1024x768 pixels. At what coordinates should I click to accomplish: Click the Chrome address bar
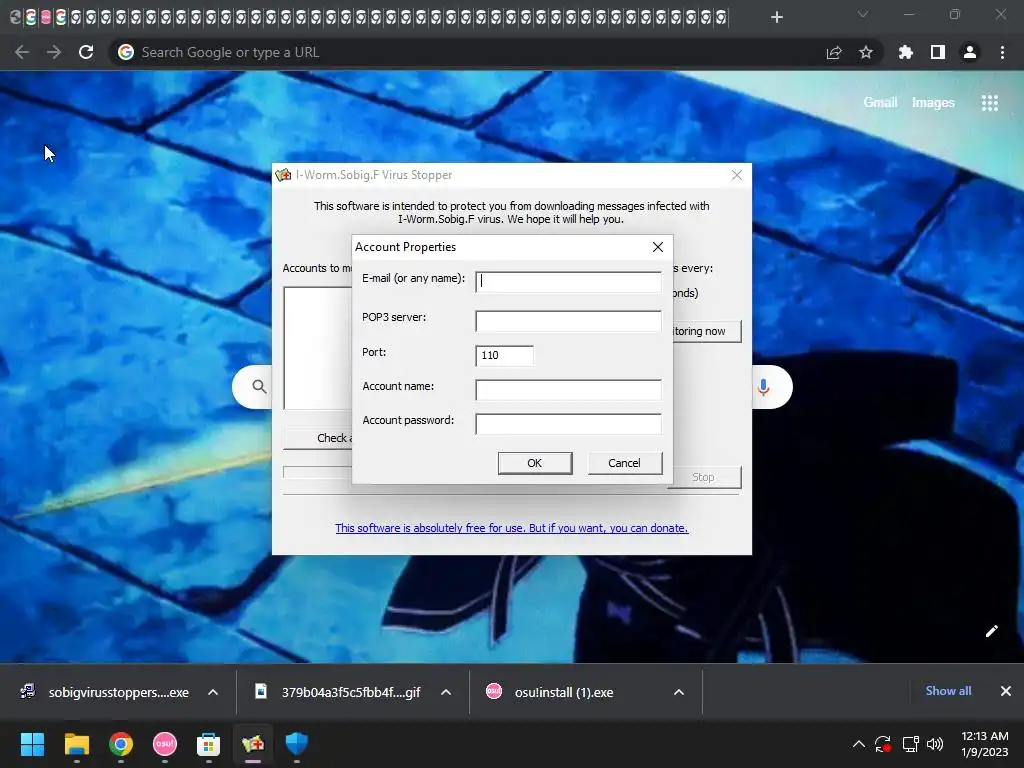[x=470, y=52]
